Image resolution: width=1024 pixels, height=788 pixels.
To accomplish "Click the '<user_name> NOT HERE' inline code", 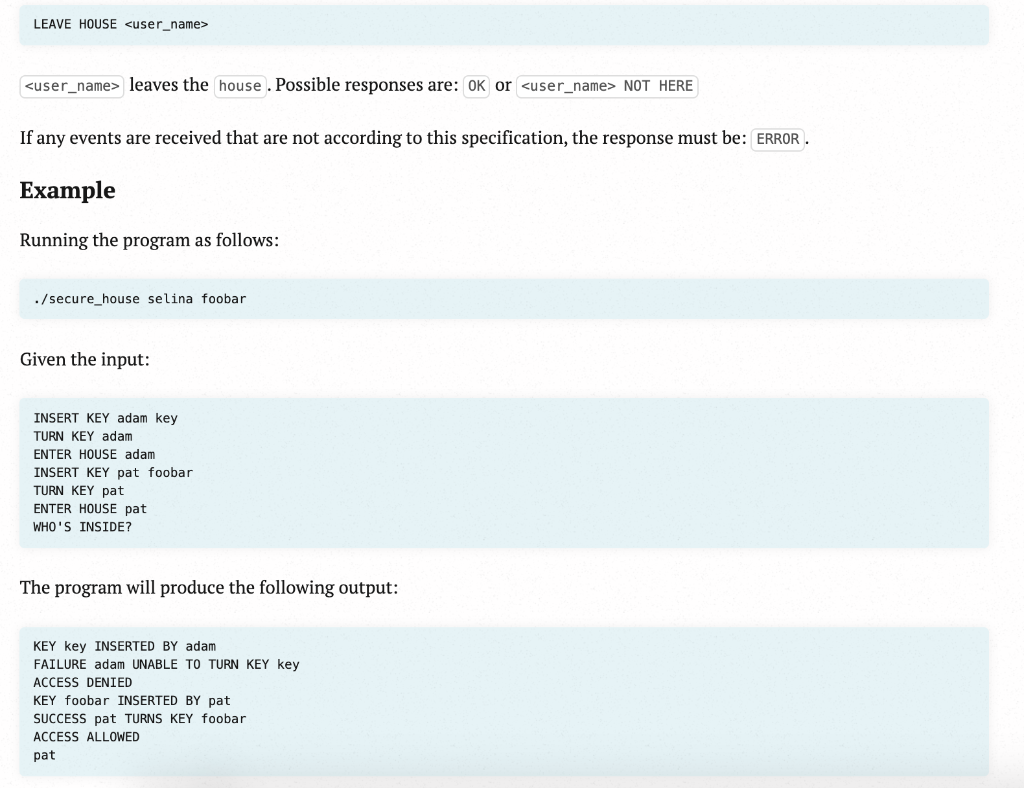I will (x=607, y=86).
